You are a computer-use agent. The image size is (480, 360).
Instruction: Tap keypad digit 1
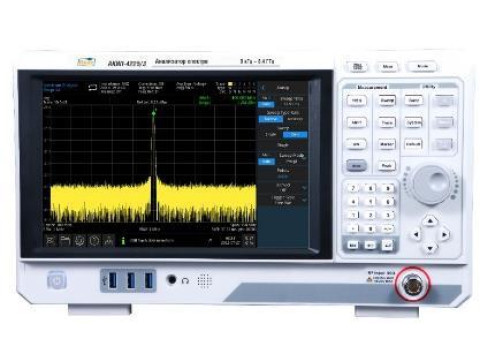353,215
